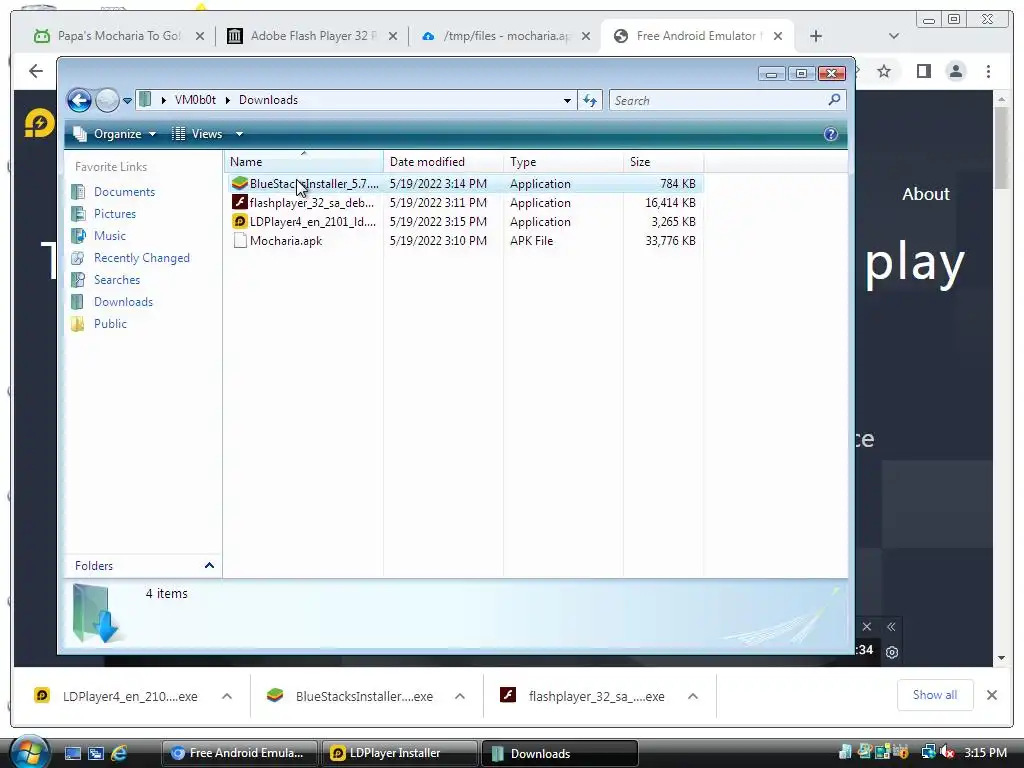Screen dimensions: 1024x768
Task: Open the Organize menu
Action: tap(115, 134)
